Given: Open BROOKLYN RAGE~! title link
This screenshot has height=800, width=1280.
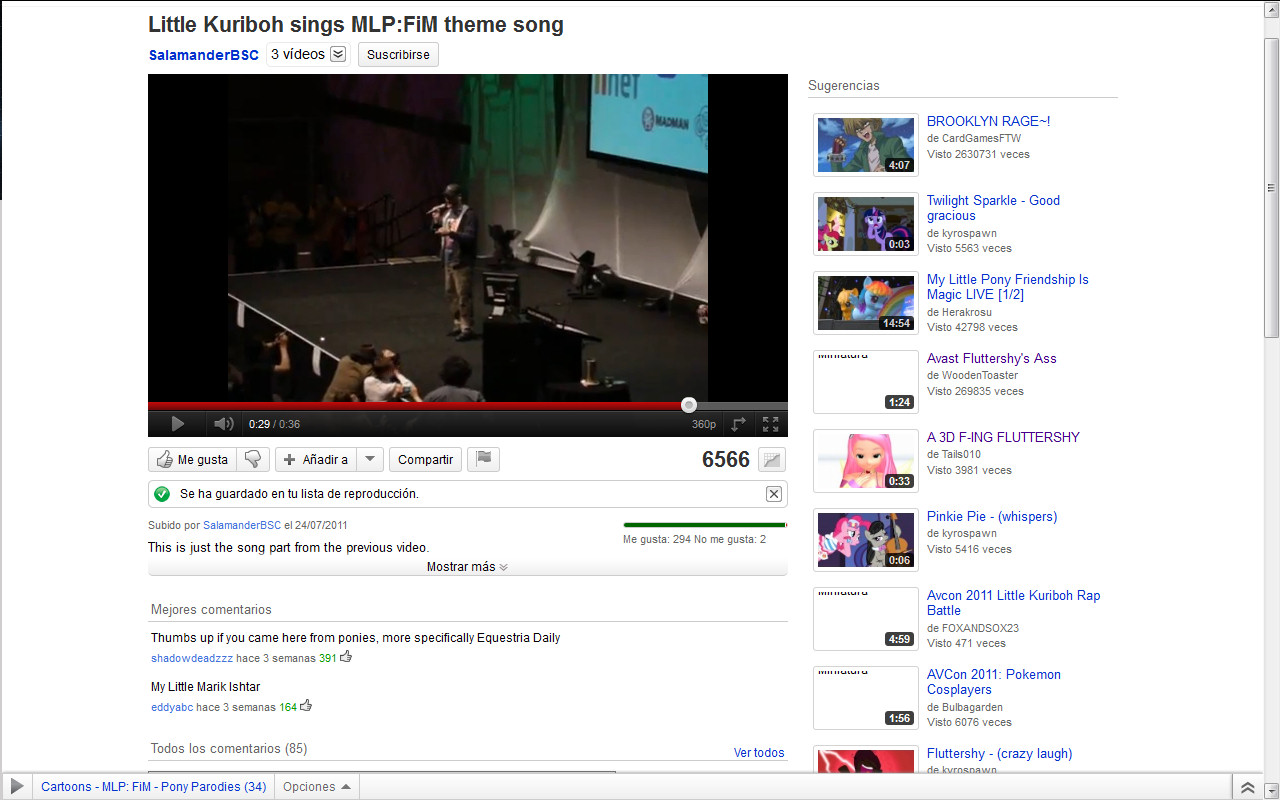Looking at the screenshot, I should (x=988, y=122).
